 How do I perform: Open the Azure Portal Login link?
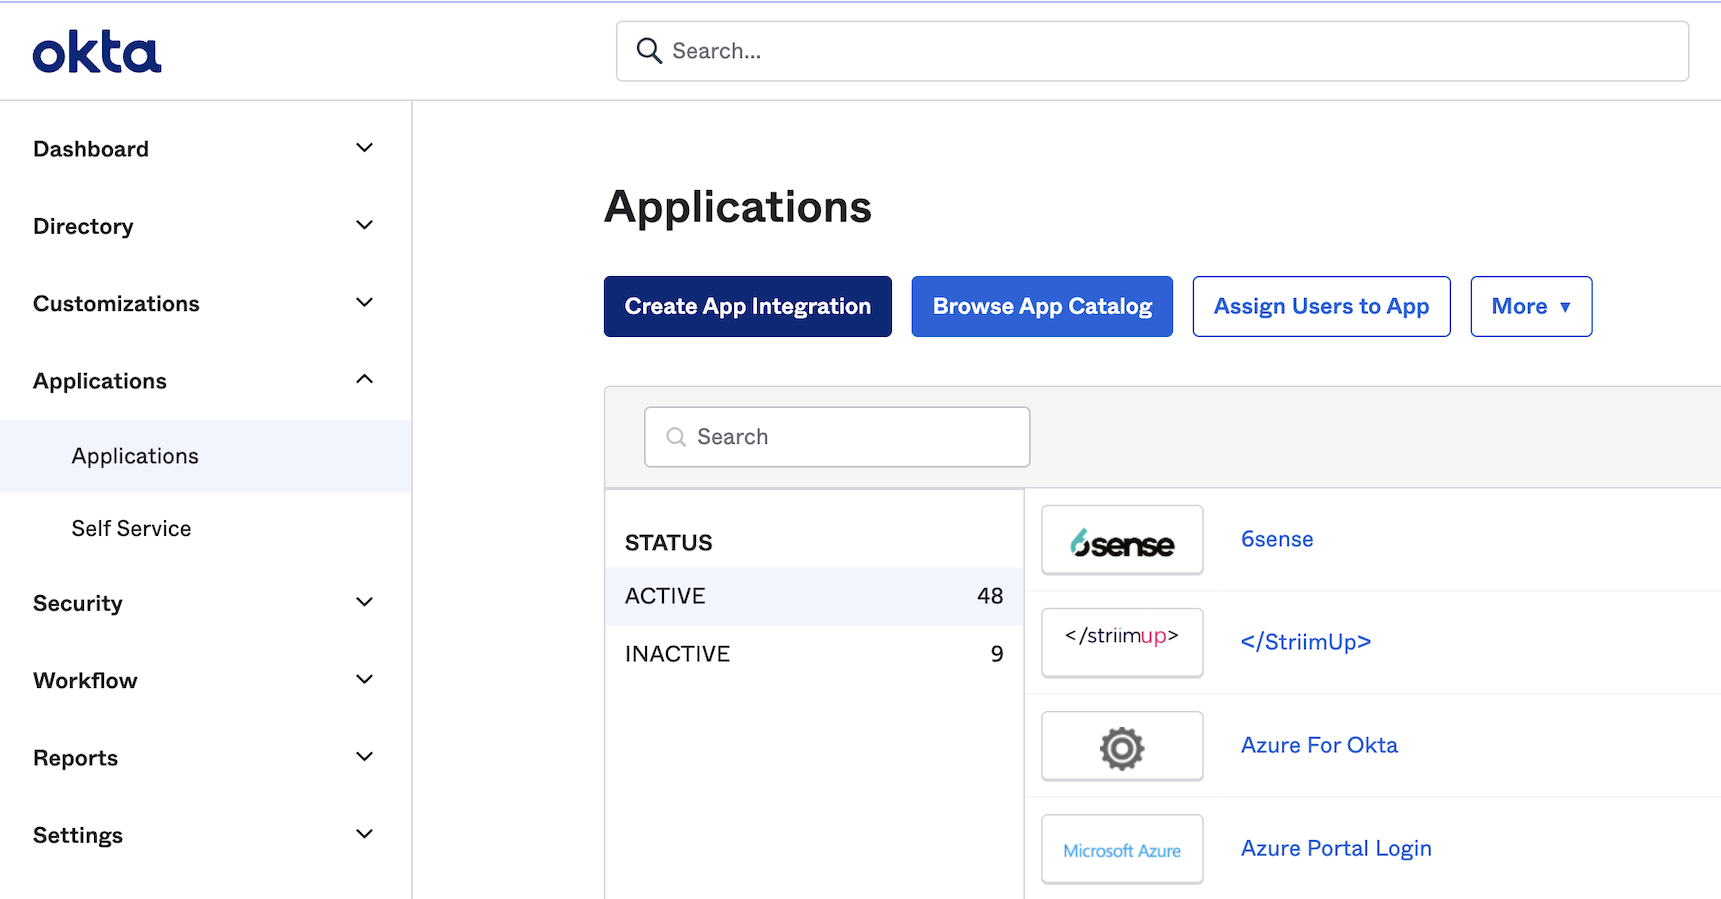(x=1336, y=848)
